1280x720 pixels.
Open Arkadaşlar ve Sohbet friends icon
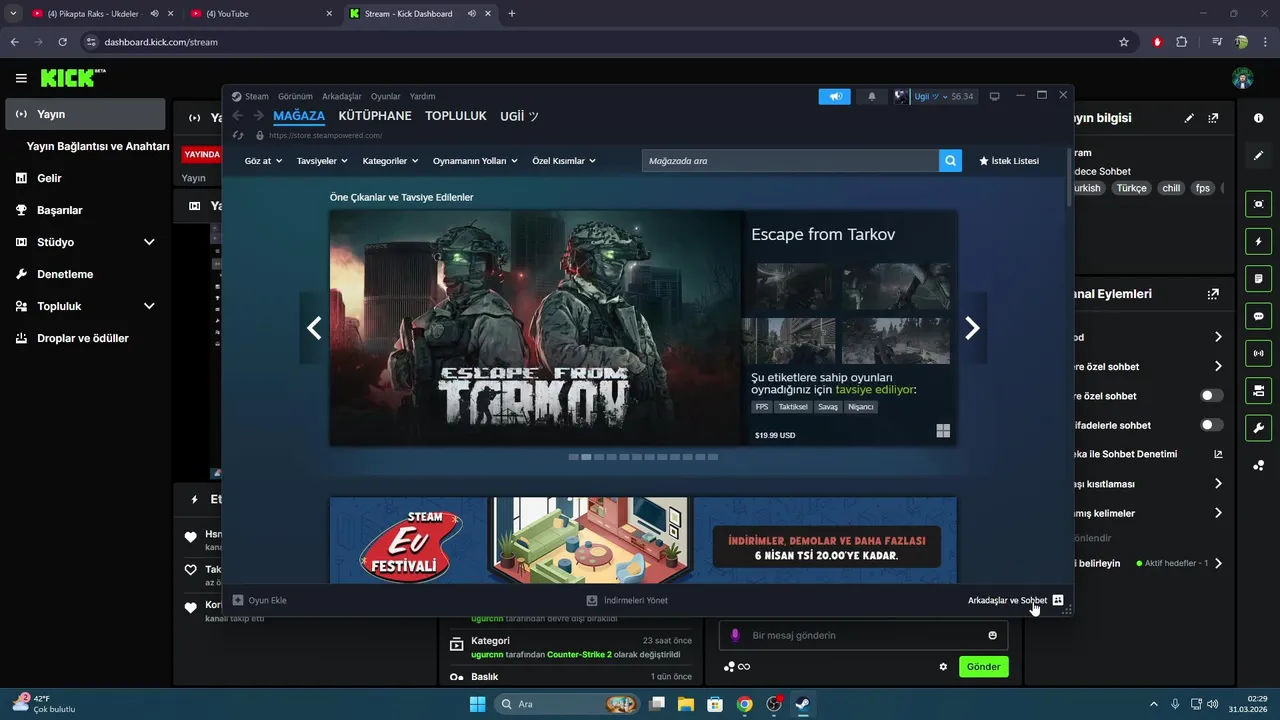pyautogui.click(x=1058, y=600)
